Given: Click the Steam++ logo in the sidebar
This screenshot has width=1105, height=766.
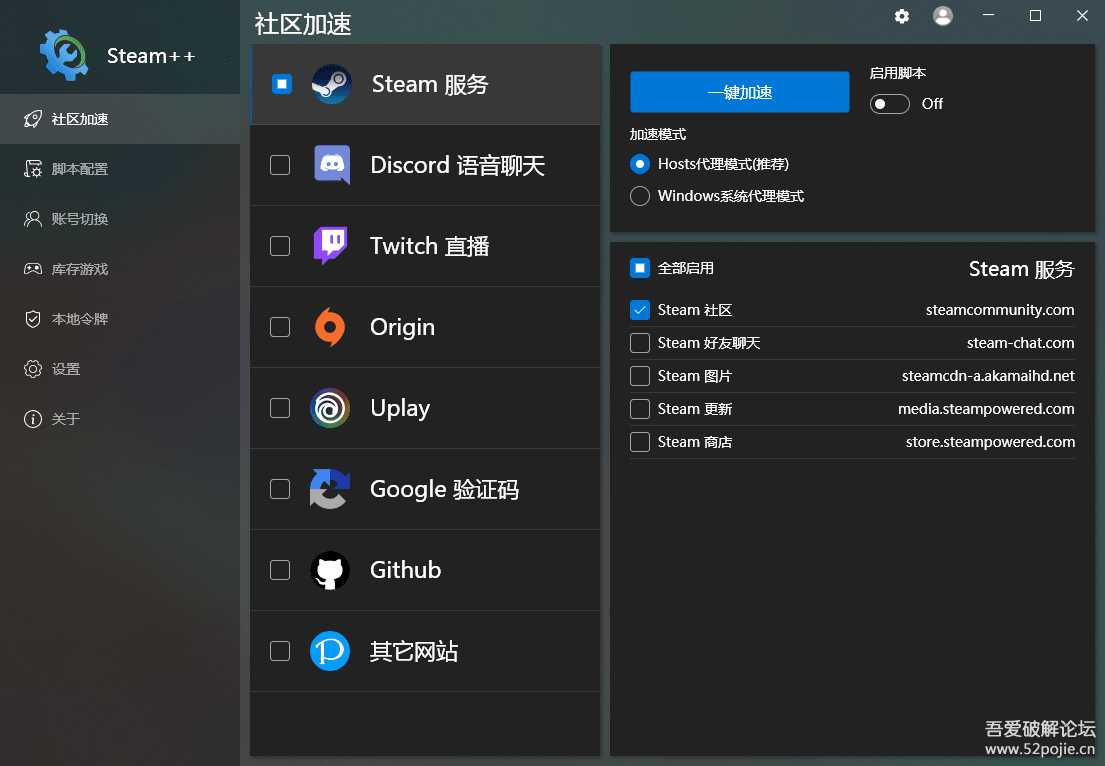Looking at the screenshot, I should [x=63, y=55].
